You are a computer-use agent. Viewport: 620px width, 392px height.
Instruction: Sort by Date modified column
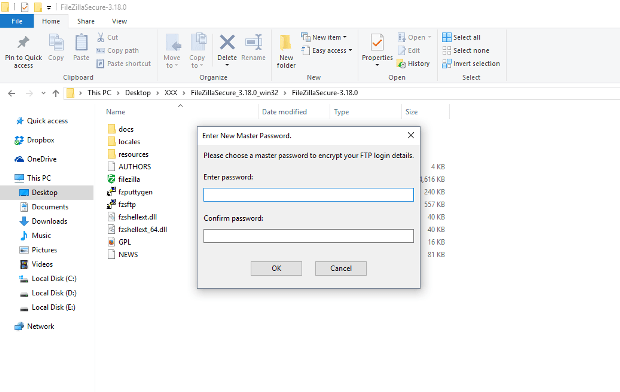tap(284, 112)
